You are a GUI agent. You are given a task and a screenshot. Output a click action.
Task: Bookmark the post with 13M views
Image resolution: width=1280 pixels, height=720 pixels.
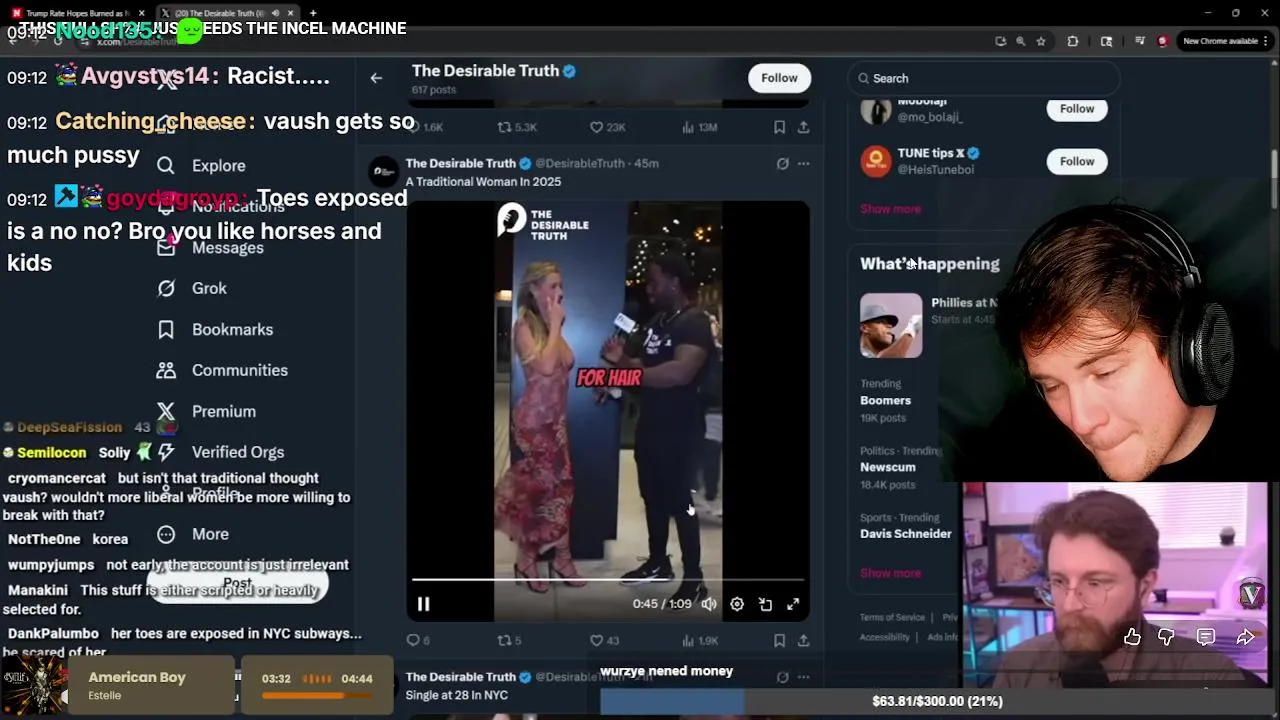click(779, 127)
